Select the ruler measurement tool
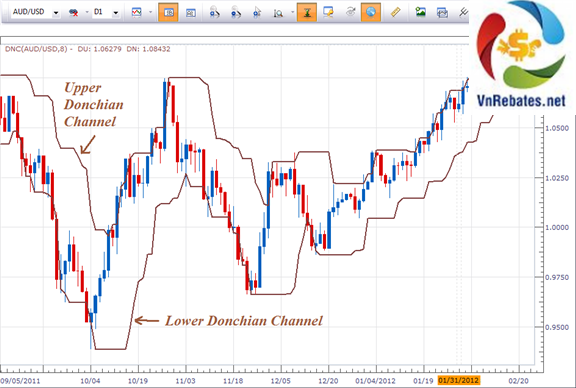The width and height of the screenshot is (576, 388). [395, 12]
